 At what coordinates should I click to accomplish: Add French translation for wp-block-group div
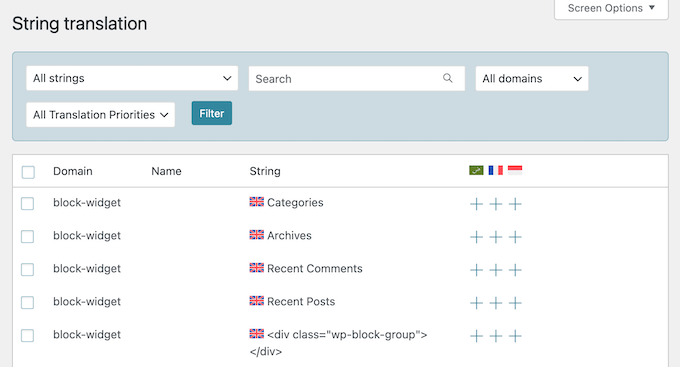click(x=496, y=336)
